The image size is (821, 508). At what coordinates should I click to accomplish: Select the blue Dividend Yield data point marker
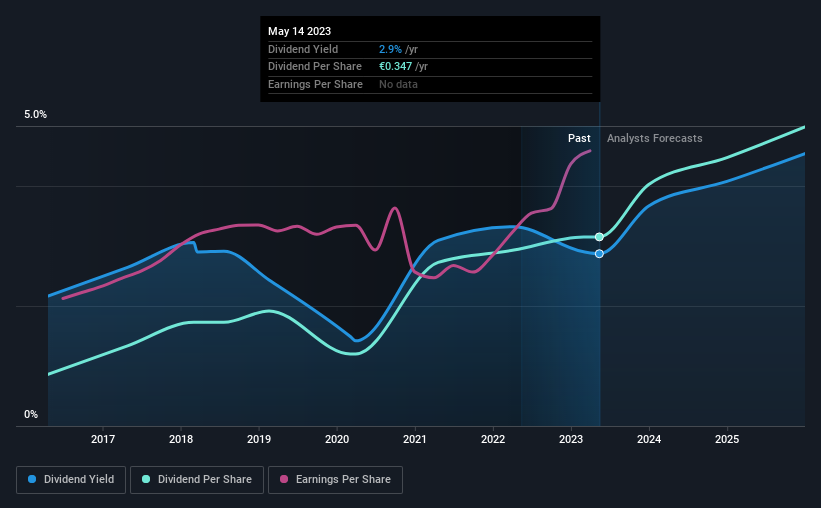click(x=599, y=253)
